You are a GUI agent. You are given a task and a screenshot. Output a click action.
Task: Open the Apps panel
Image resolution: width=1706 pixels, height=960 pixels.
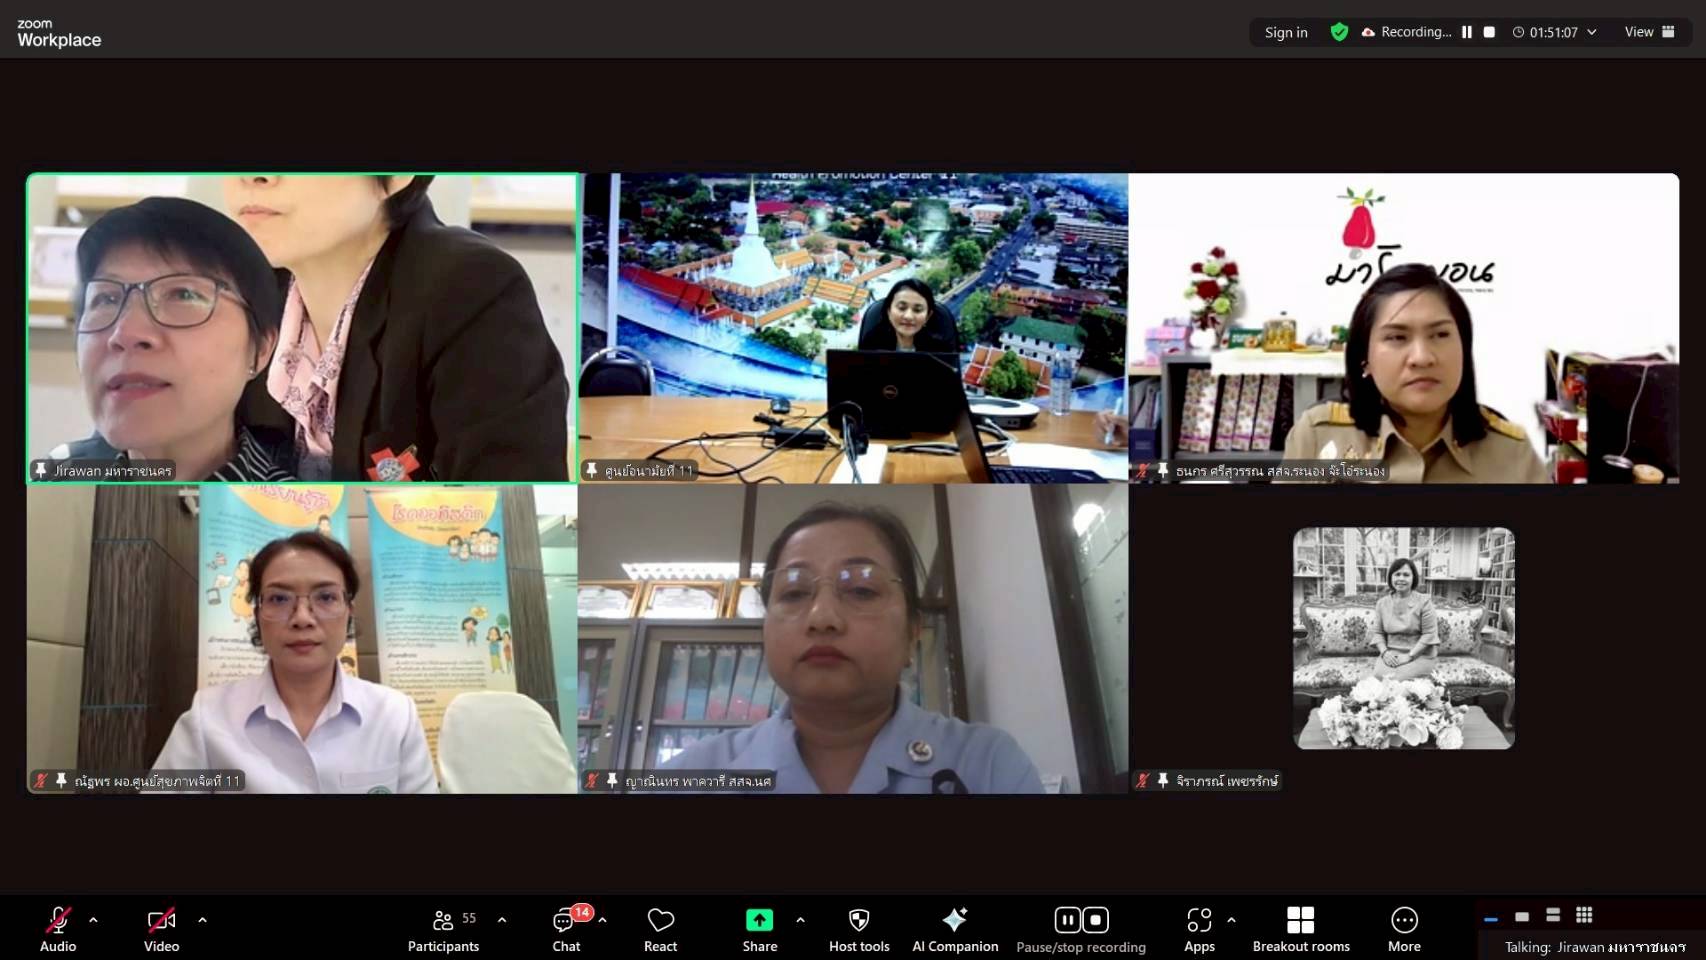(x=1198, y=929)
